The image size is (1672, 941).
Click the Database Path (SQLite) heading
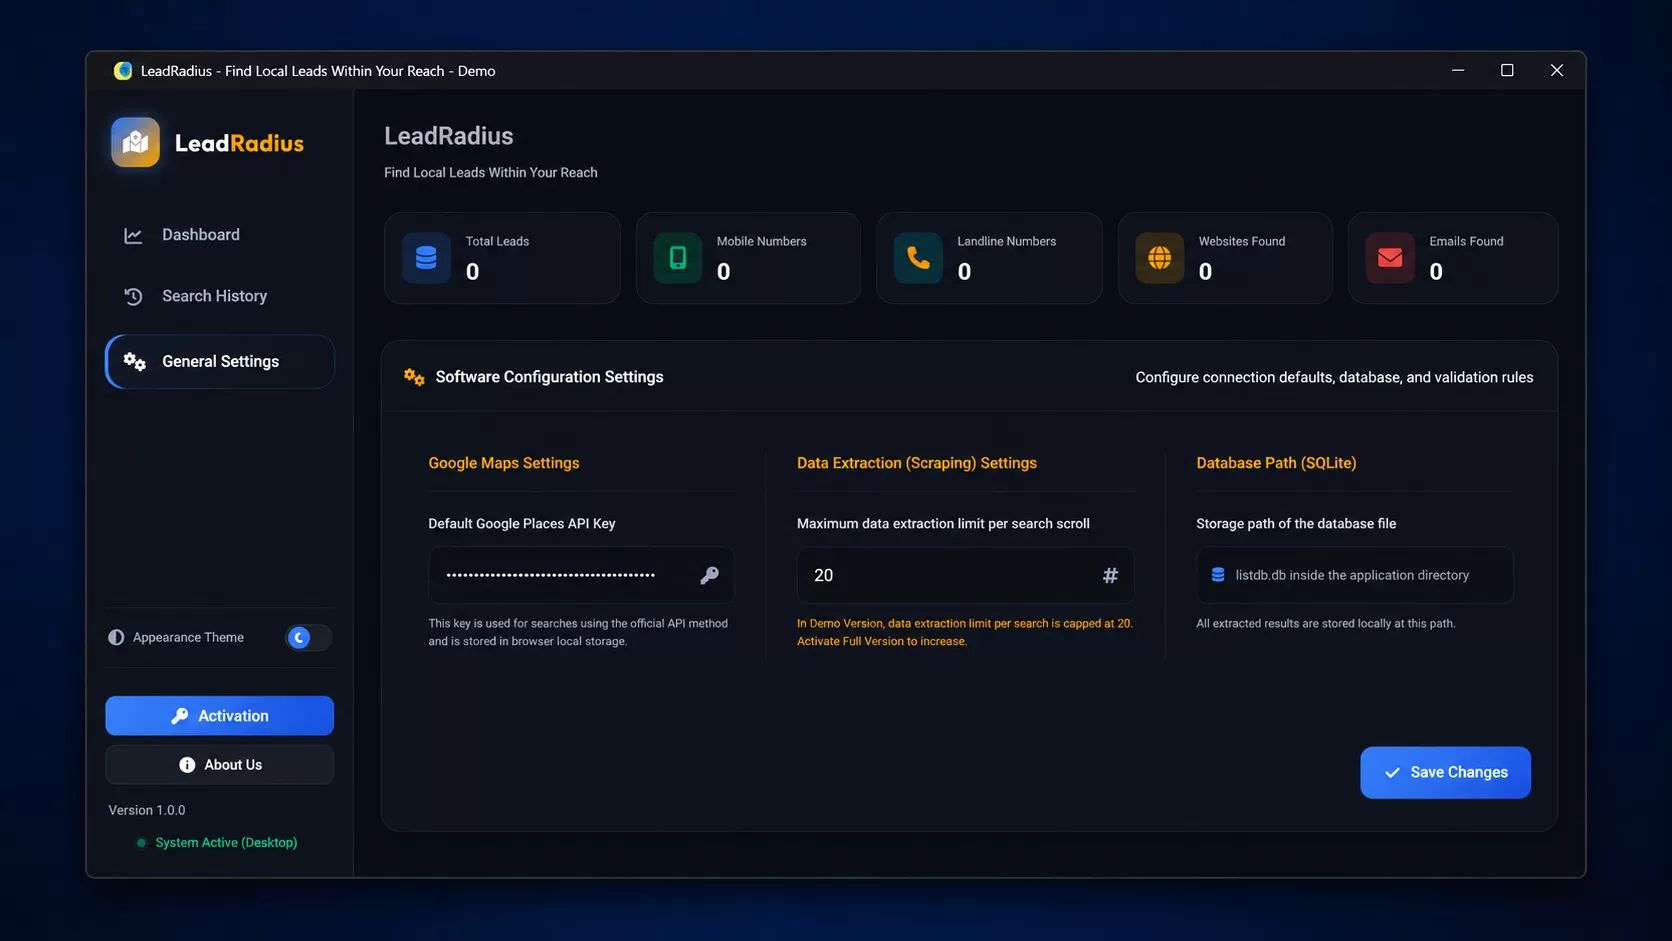(x=1276, y=463)
